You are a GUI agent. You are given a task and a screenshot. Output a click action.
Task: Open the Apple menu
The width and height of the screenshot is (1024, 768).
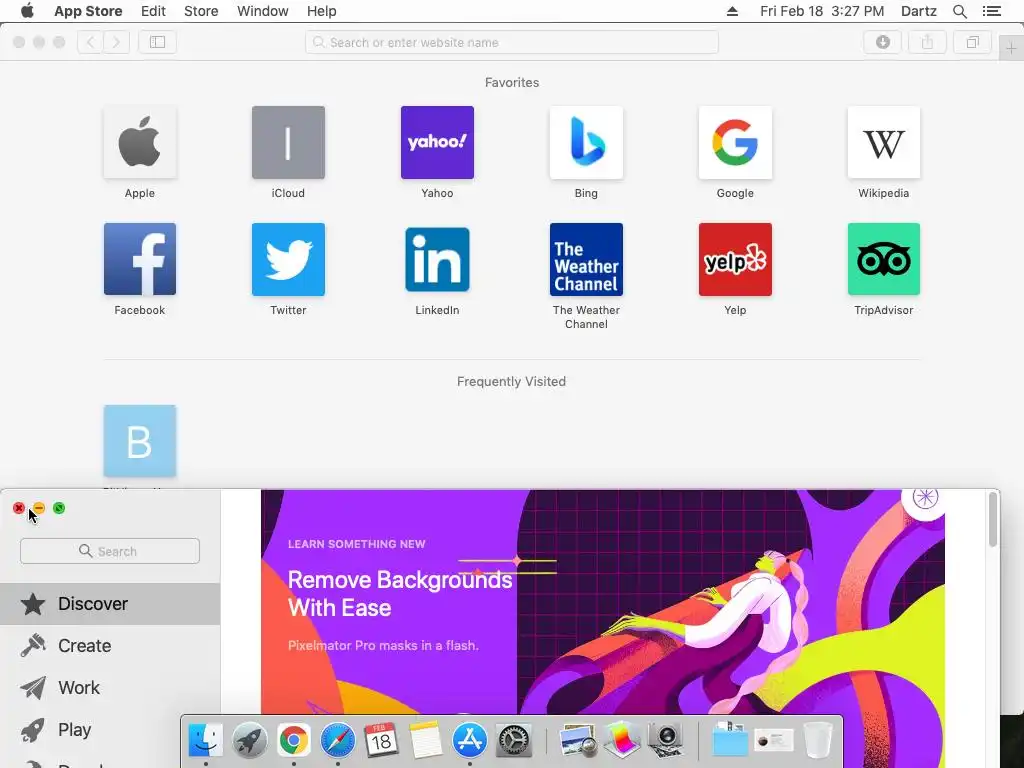27,11
